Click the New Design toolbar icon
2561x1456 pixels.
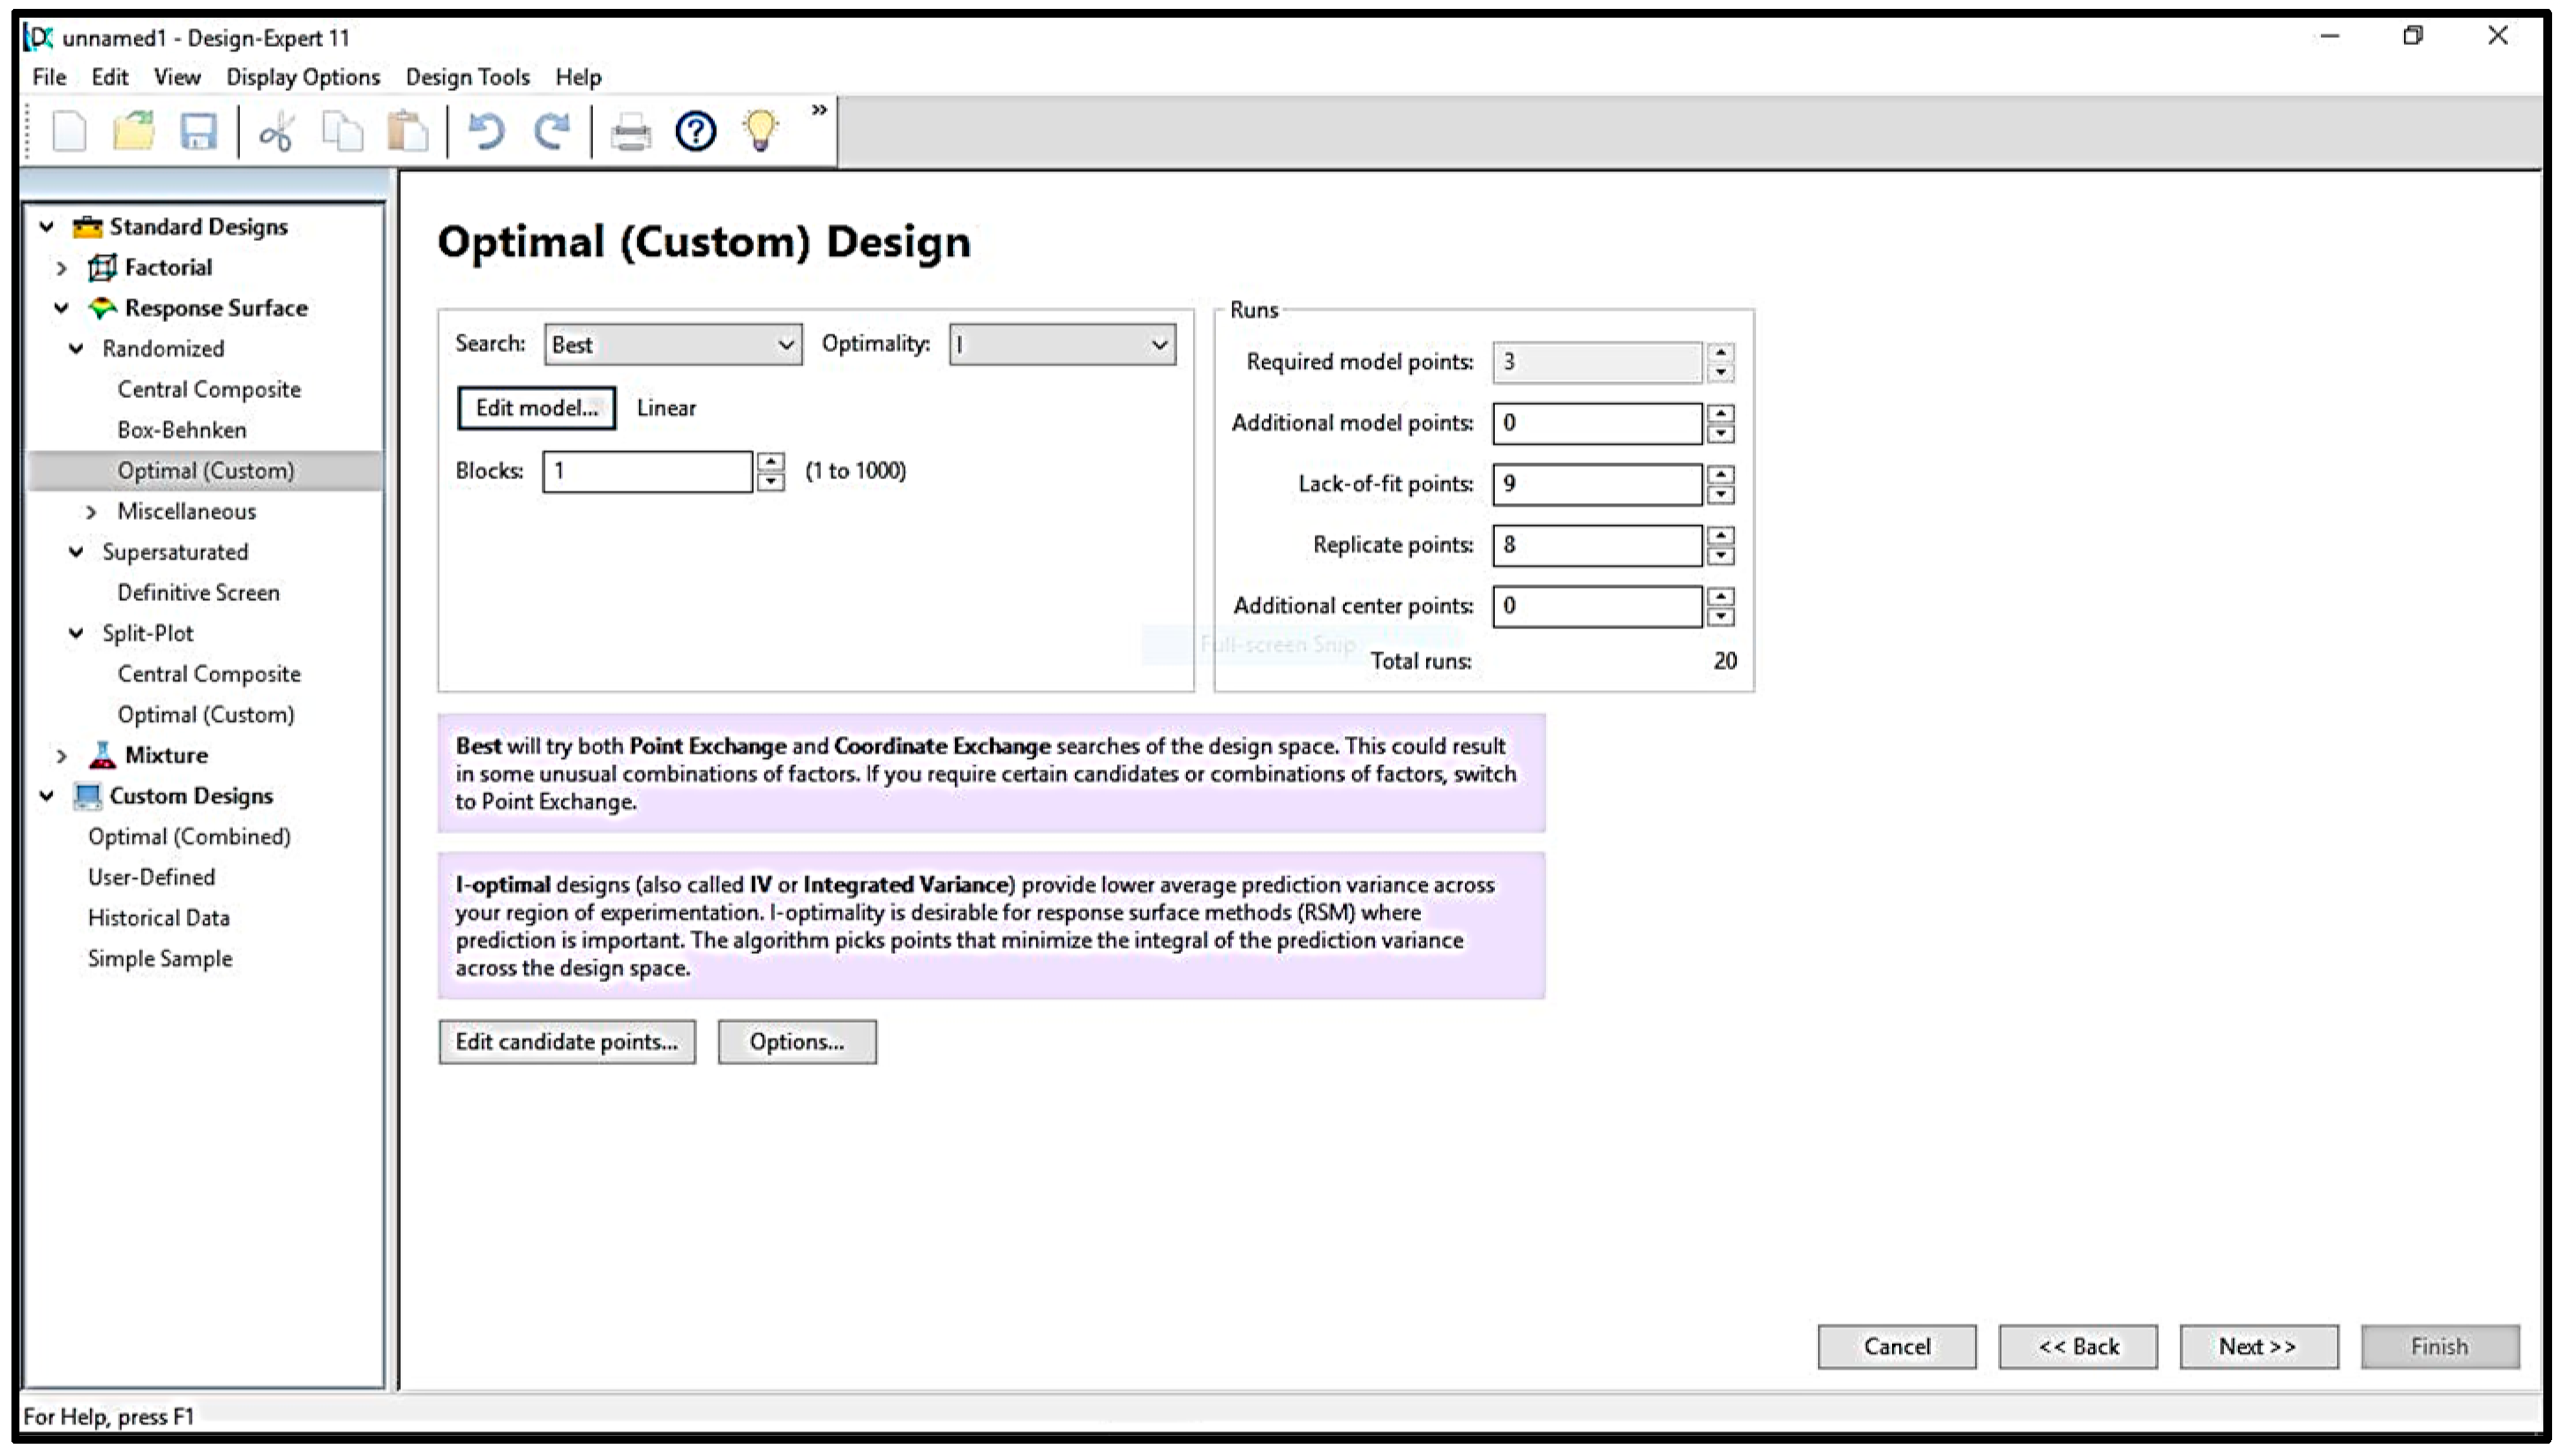point(69,131)
